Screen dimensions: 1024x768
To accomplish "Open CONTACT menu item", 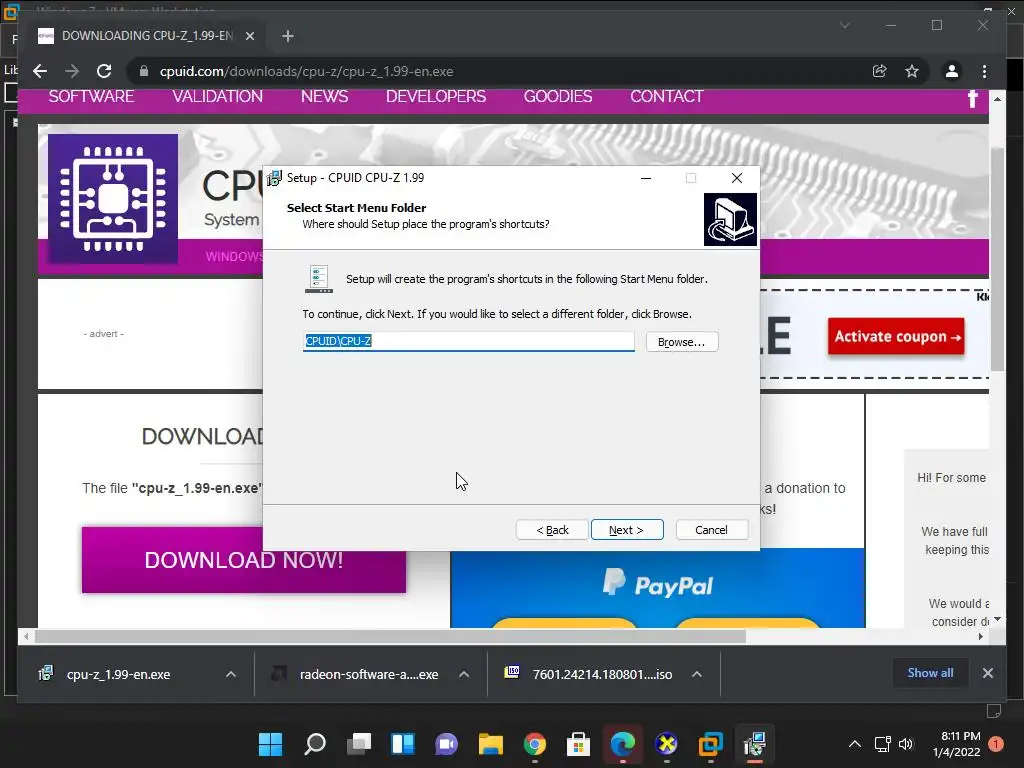I will (666, 97).
